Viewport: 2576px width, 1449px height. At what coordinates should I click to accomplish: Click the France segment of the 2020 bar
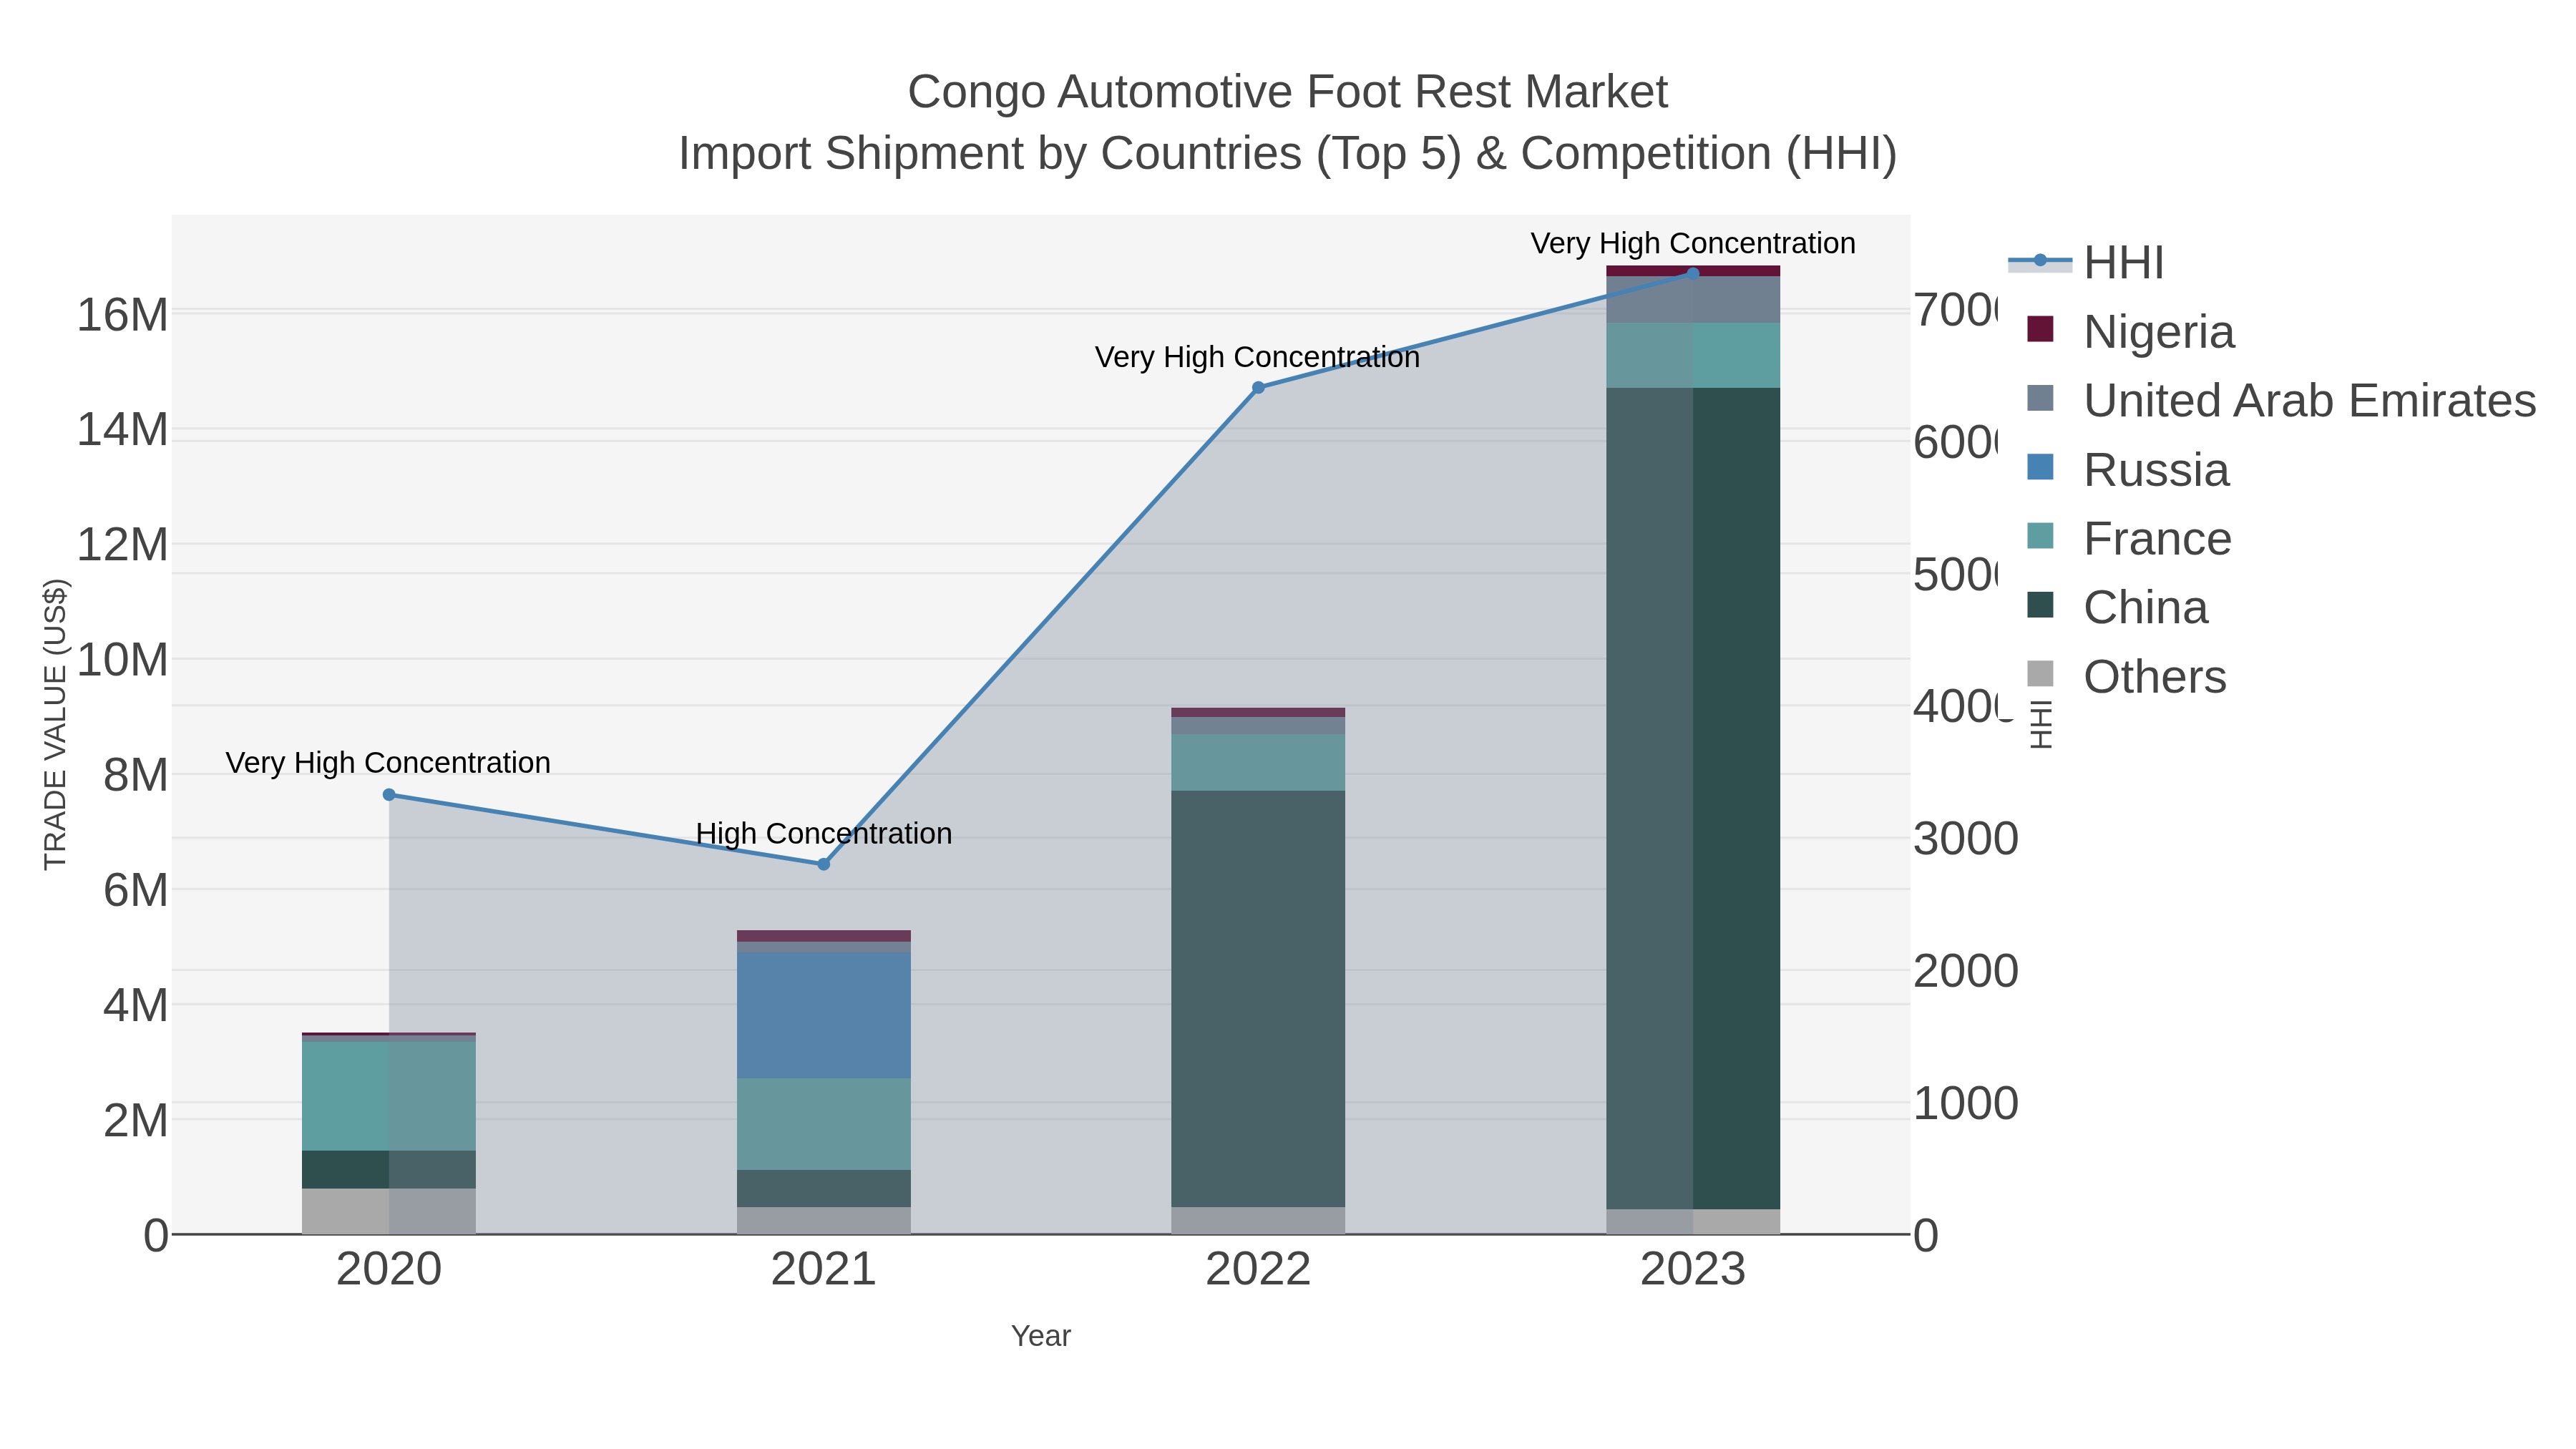[x=389, y=1097]
